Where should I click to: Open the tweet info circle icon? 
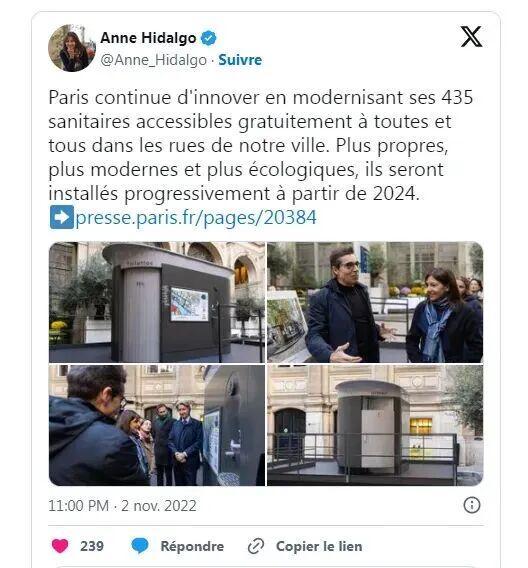click(x=472, y=505)
